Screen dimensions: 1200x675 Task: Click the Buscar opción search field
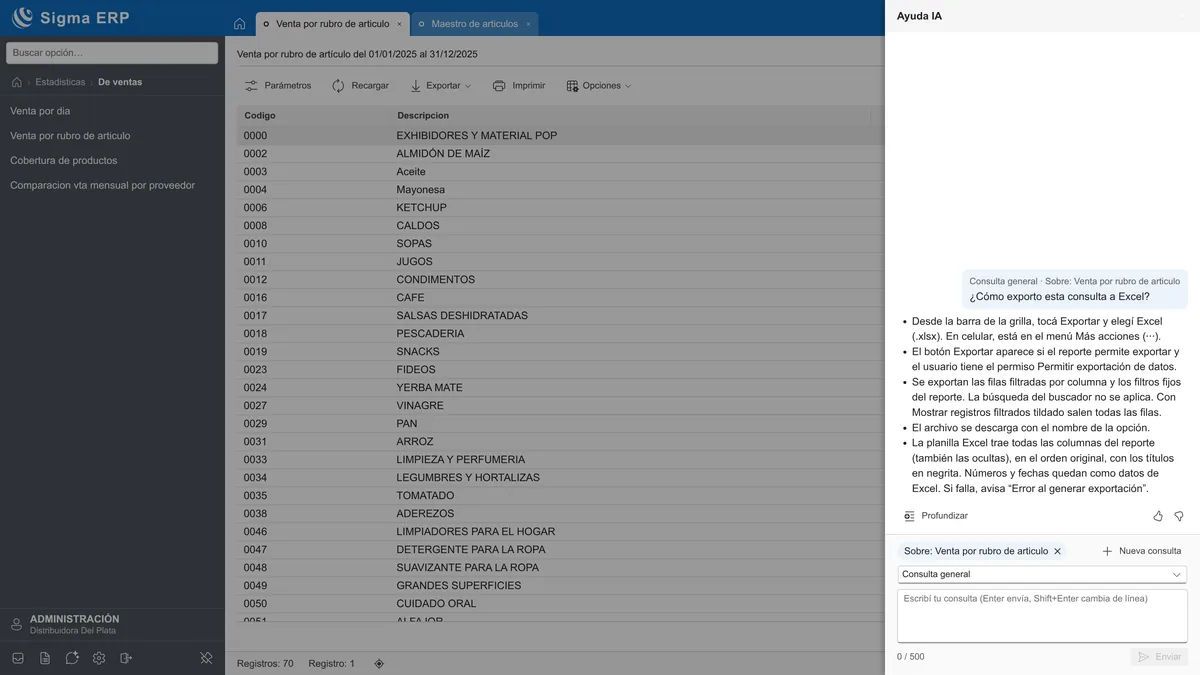pos(112,53)
